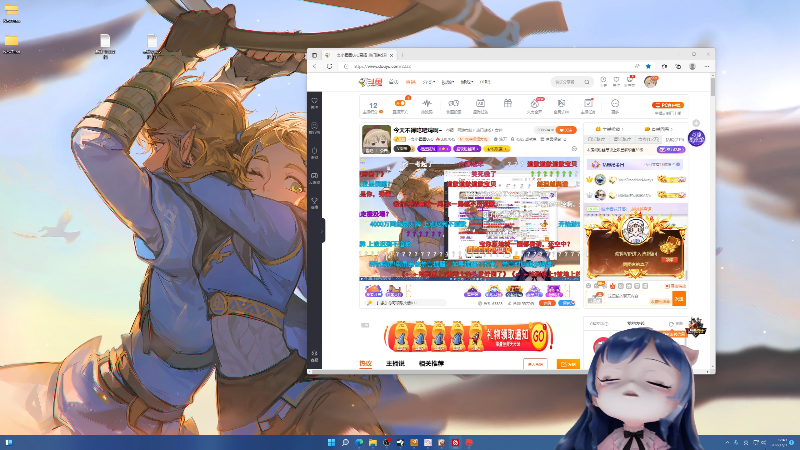This screenshot has height=450, width=800.
Task: Select the orange underlined tab below the banner
Action: click(365, 364)
